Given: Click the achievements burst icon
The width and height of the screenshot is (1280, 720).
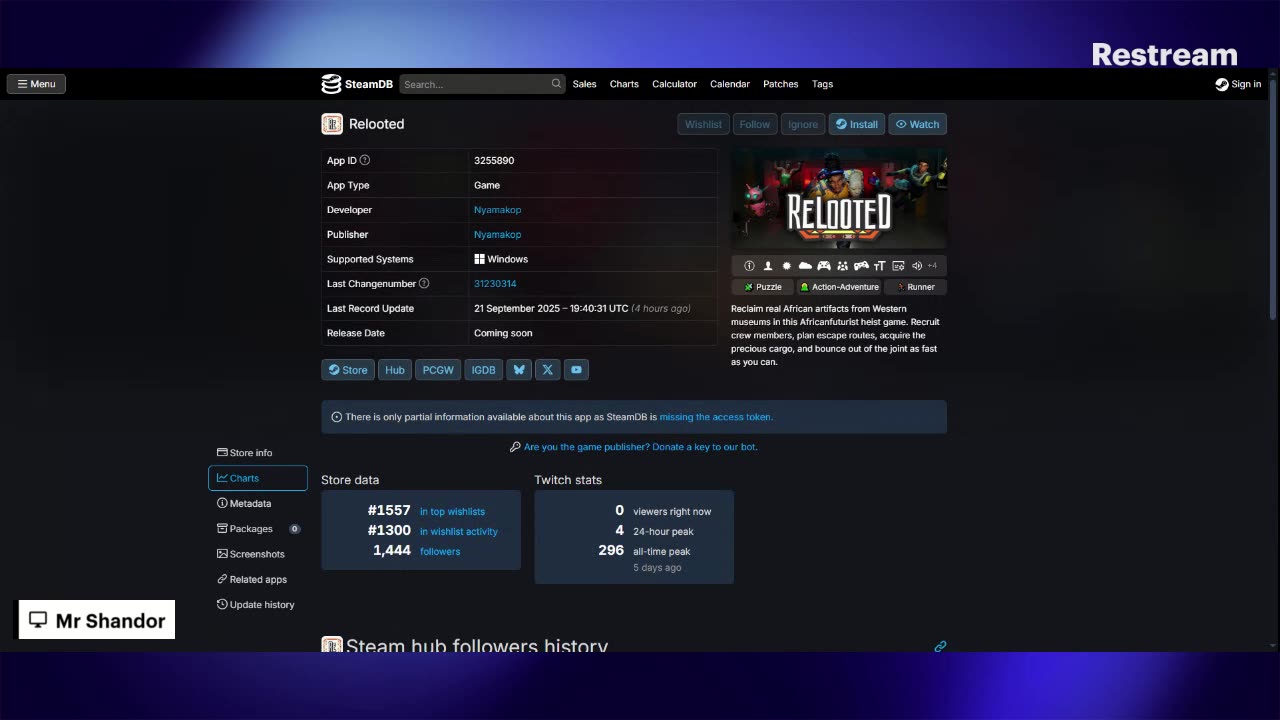Looking at the screenshot, I should pyautogui.click(x=787, y=266).
